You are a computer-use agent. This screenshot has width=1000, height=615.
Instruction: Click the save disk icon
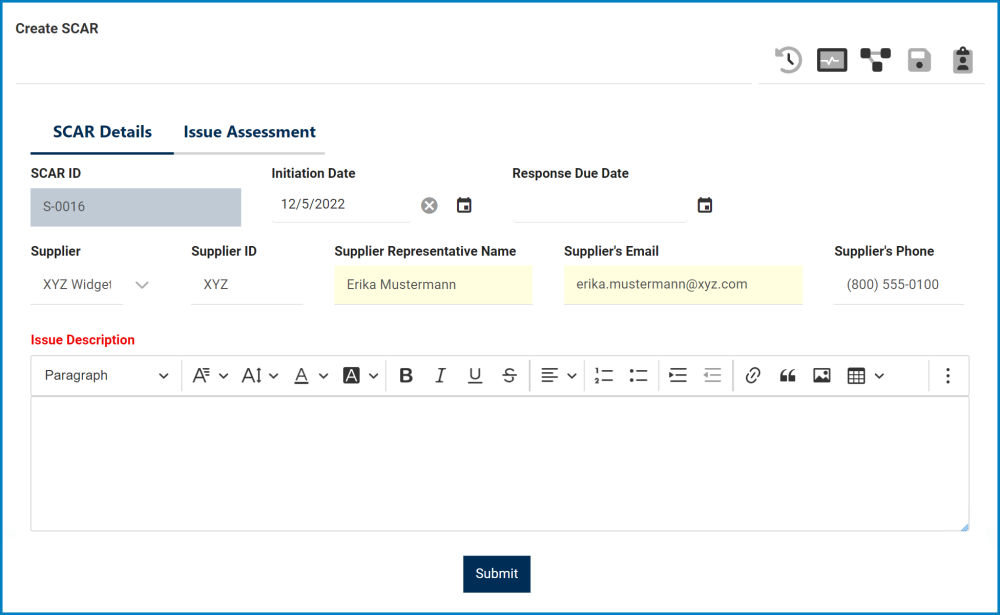(919, 60)
